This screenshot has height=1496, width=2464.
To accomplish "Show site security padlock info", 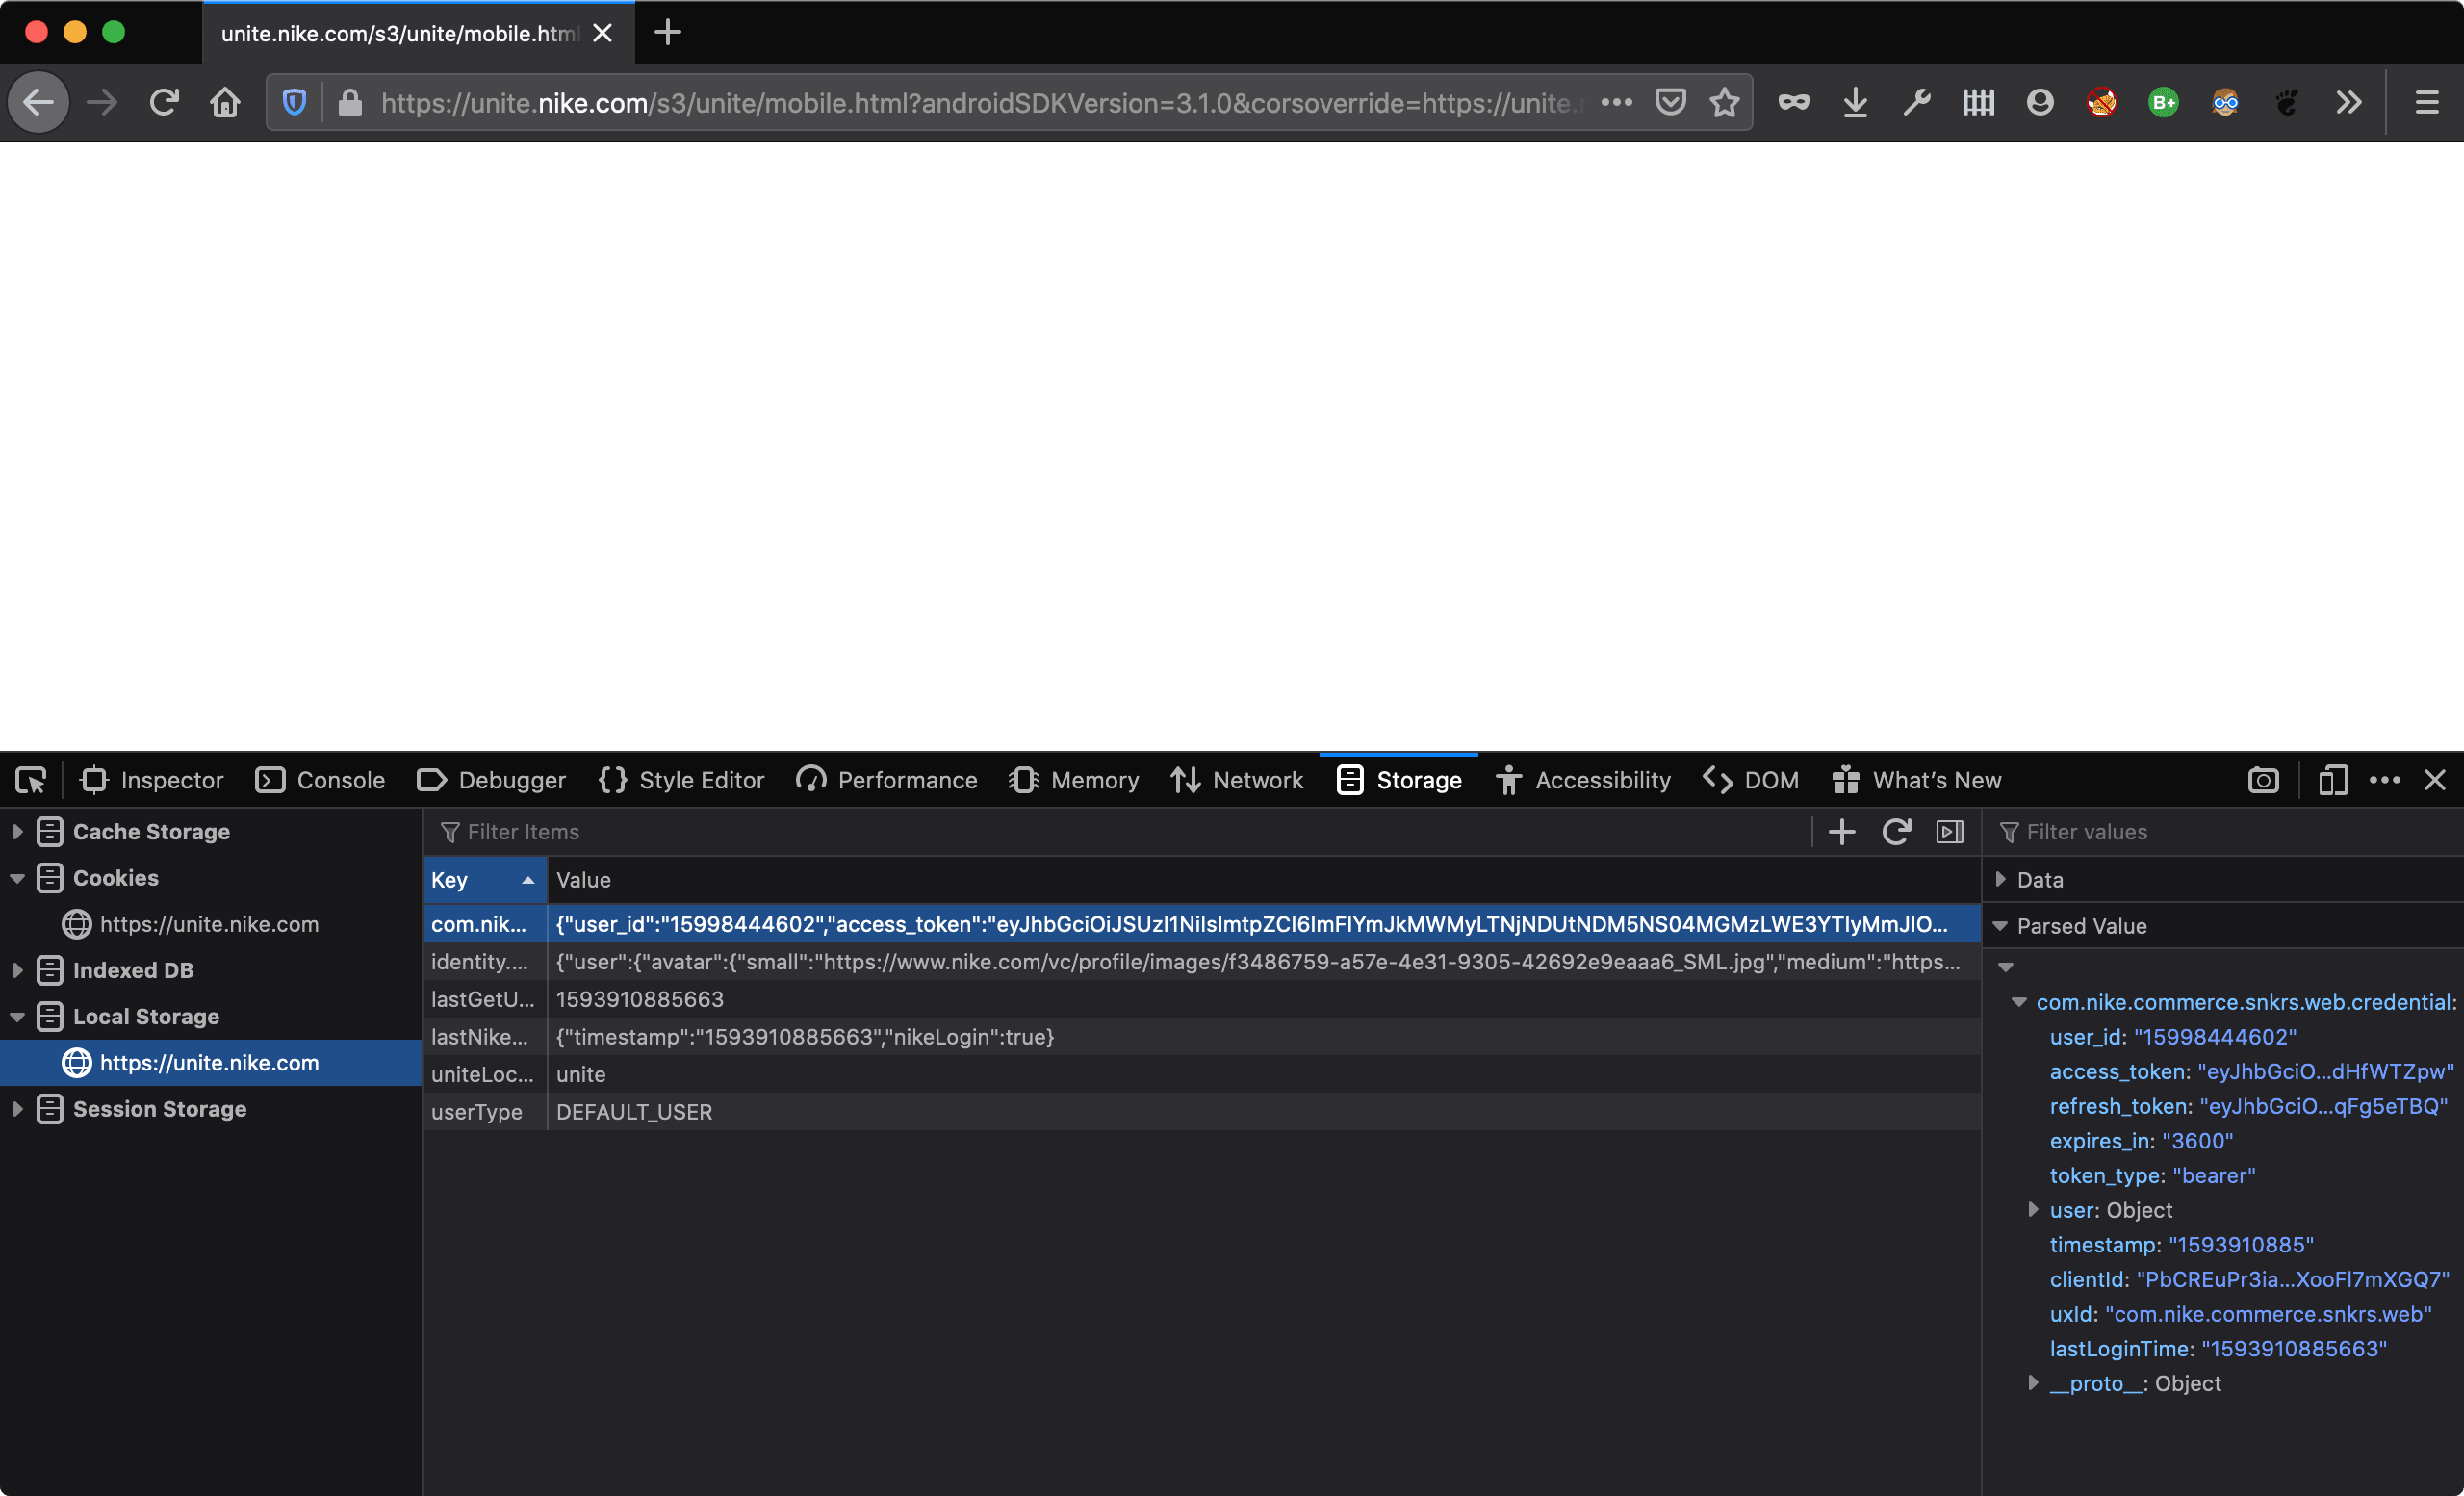I will 350,102.
